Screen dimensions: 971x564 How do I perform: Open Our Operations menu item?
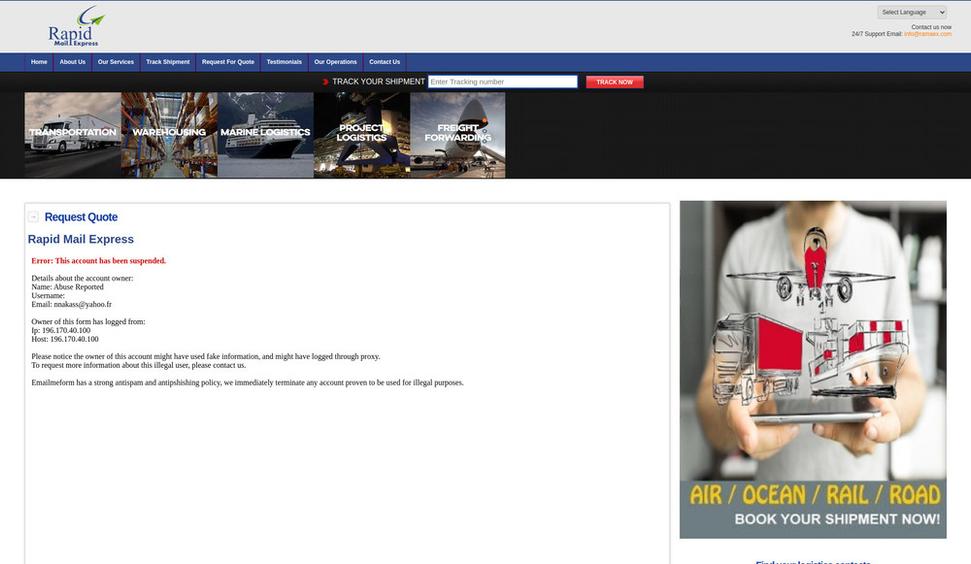point(335,62)
